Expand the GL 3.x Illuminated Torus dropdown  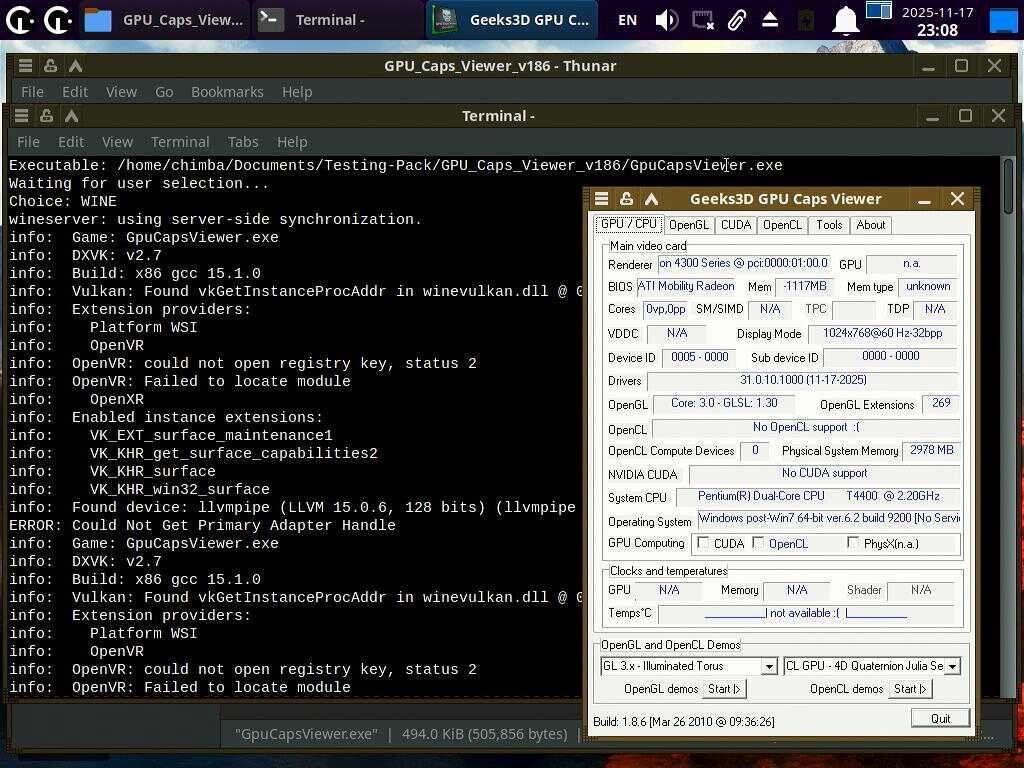[769, 666]
